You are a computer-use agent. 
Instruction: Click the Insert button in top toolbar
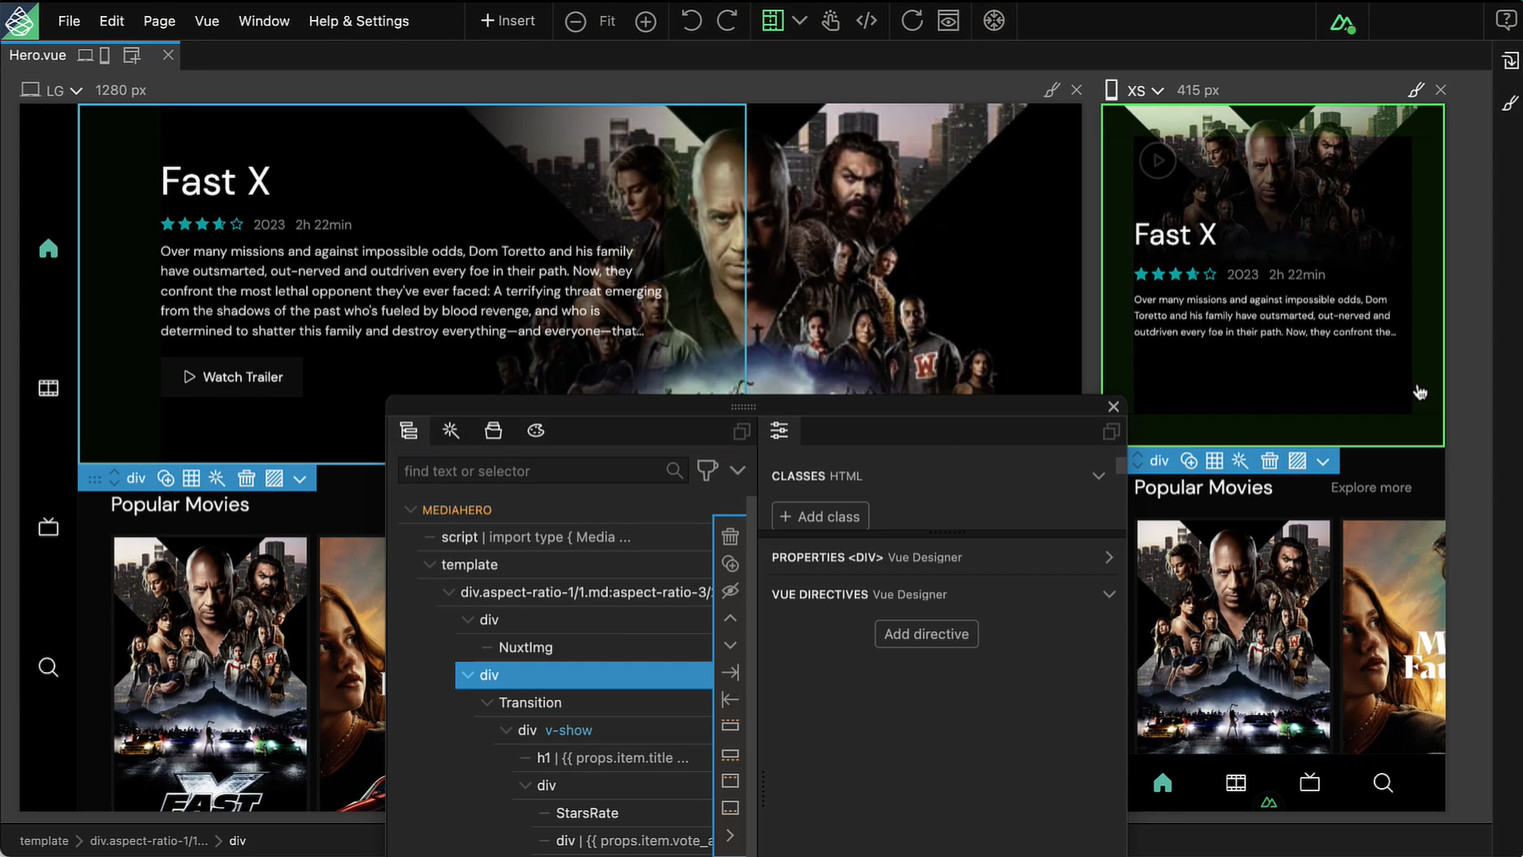[508, 21]
